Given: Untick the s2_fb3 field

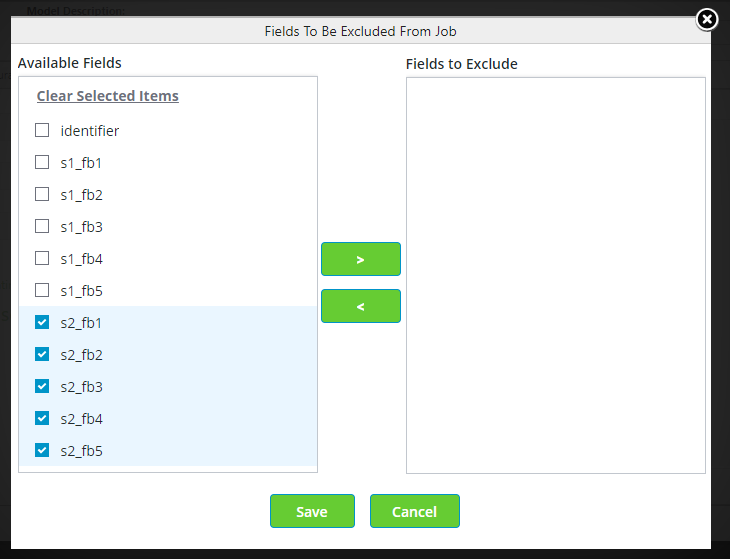Looking at the screenshot, I should pos(42,386).
